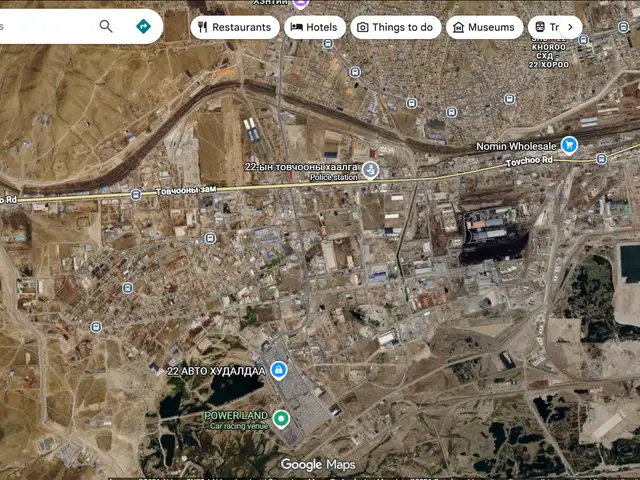Select the Hotels category chip
Viewport: 640px width, 480px height.
coord(315,27)
